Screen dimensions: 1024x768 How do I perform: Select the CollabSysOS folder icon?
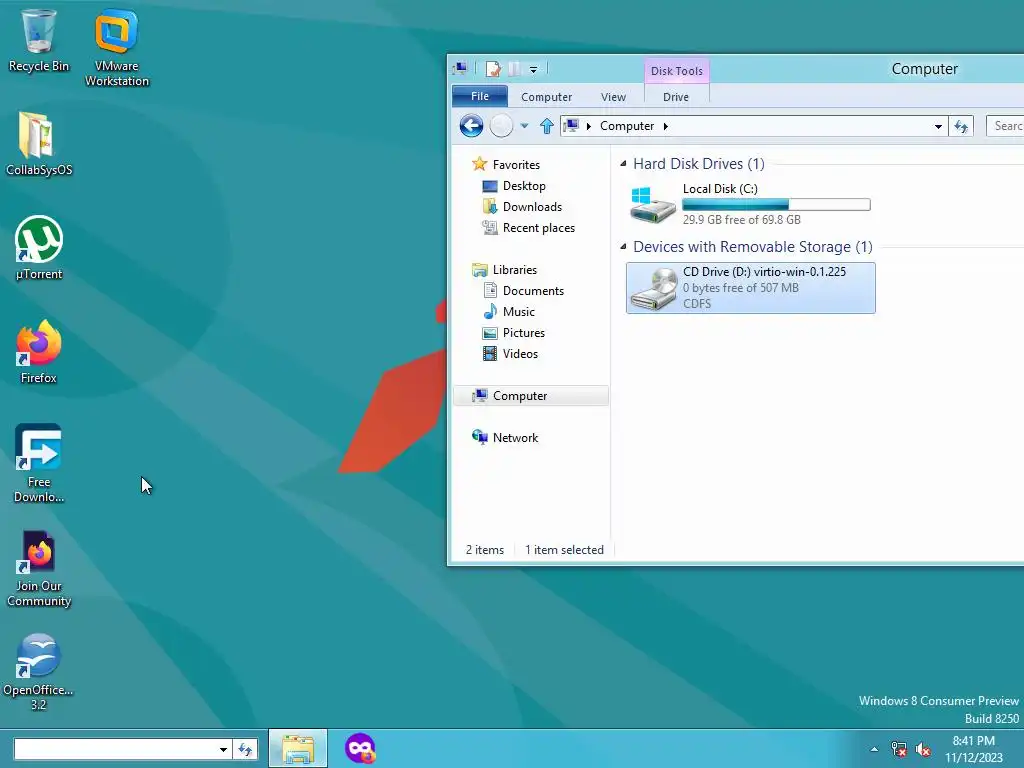(39, 144)
